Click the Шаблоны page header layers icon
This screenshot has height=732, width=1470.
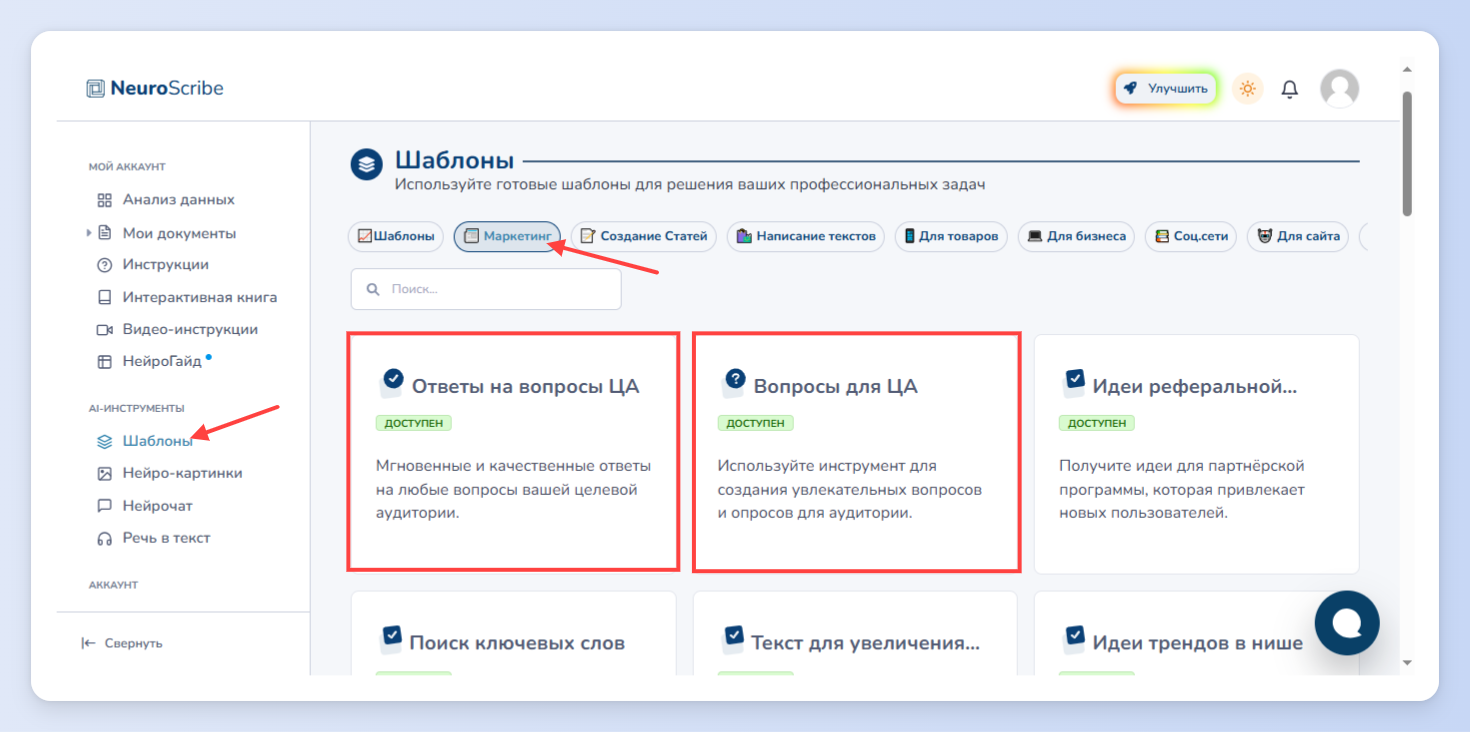pyautogui.click(x=367, y=164)
